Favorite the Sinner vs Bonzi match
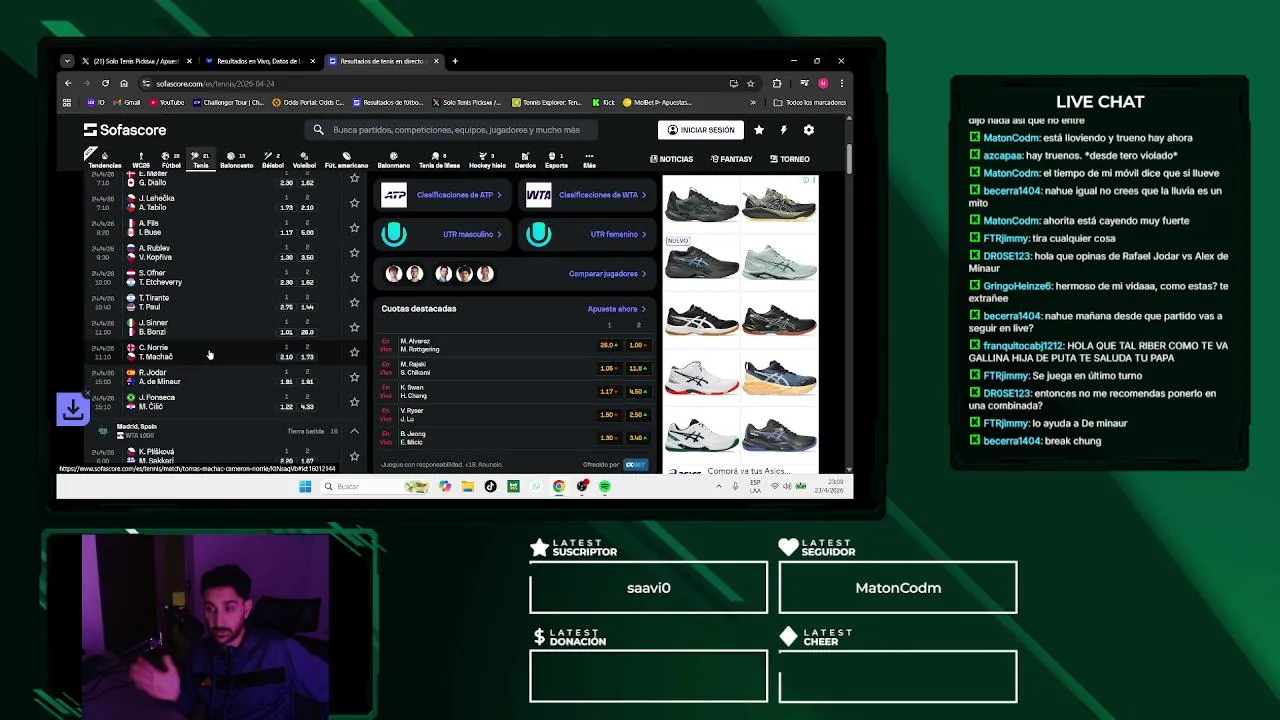This screenshot has width=1280, height=720. [x=354, y=328]
